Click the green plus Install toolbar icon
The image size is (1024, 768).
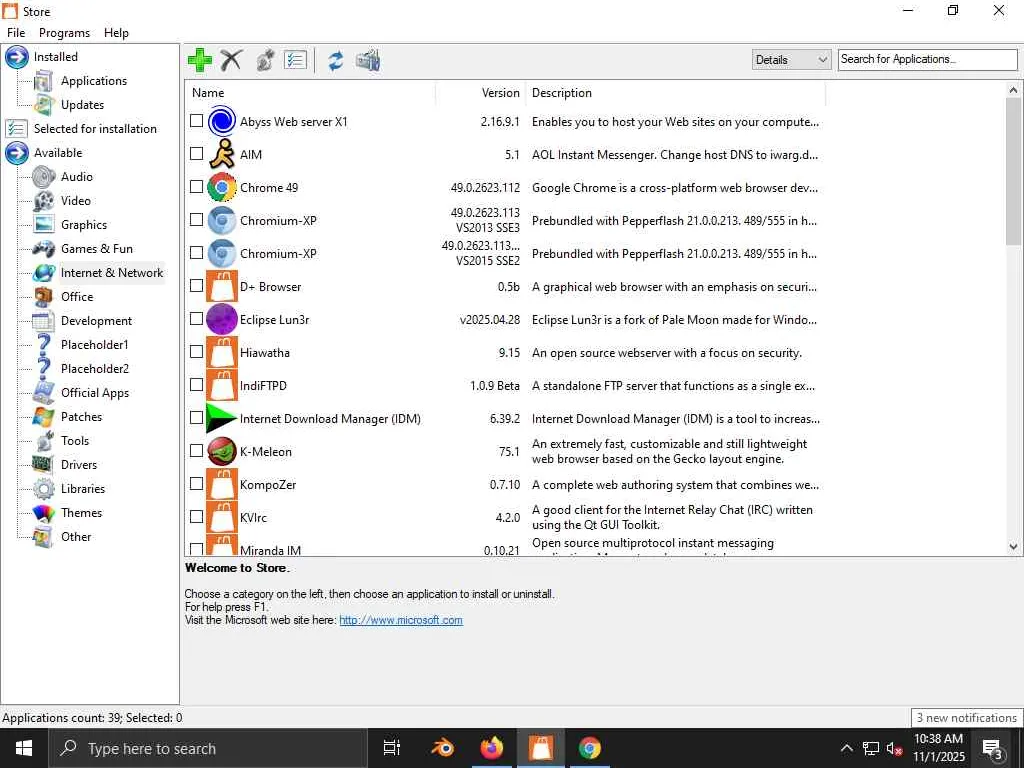(200, 60)
